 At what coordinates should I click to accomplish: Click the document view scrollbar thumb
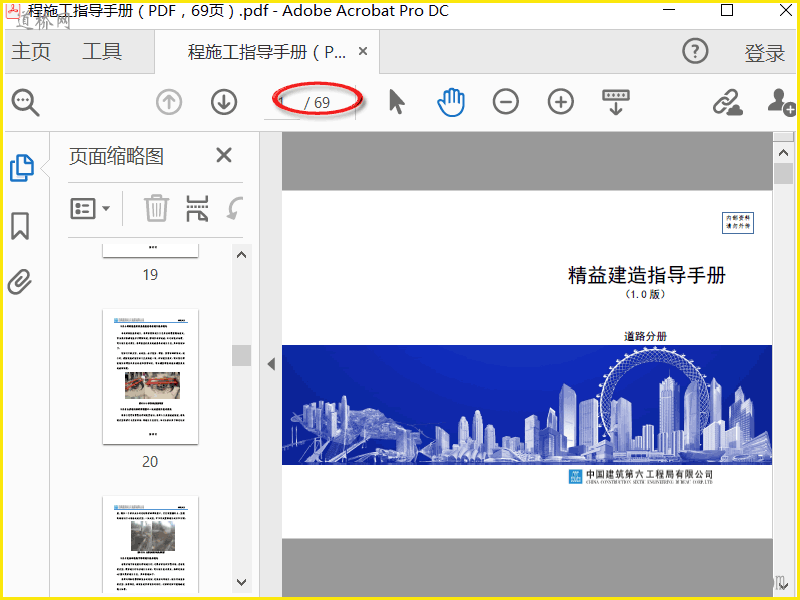point(783,173)
